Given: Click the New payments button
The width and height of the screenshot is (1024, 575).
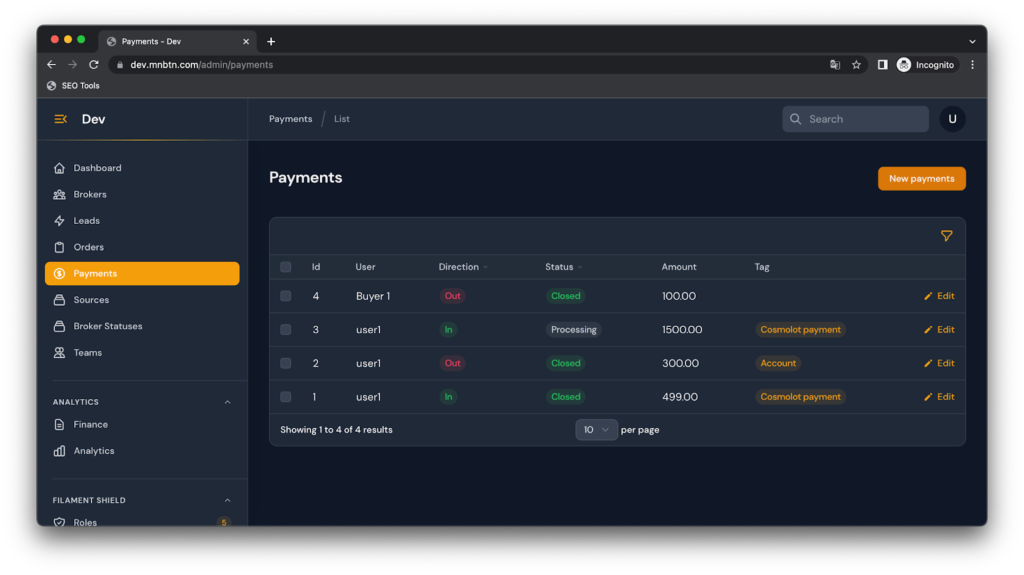Looking at the screenshot, I should coord(921,179).
